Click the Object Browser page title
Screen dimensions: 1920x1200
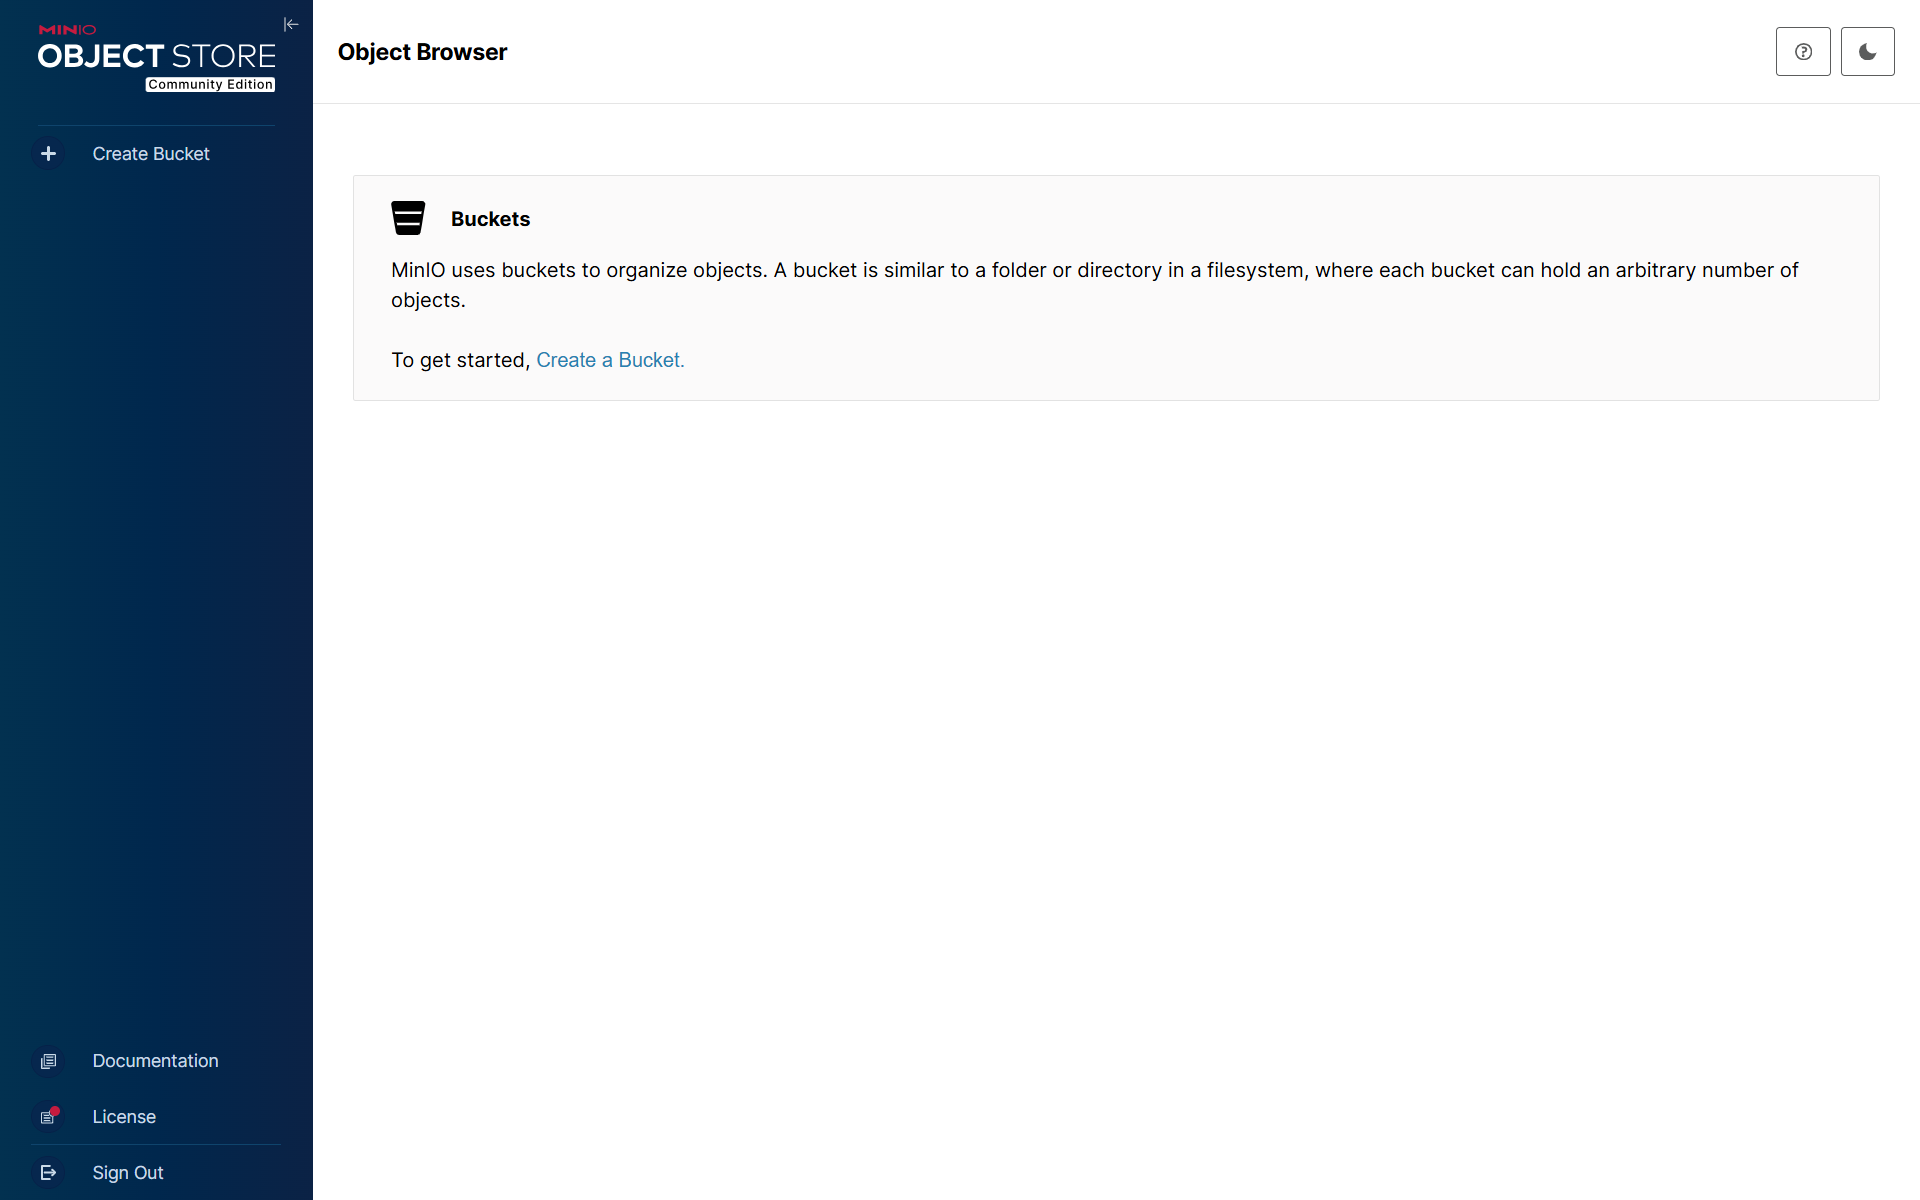pos(422,52)
